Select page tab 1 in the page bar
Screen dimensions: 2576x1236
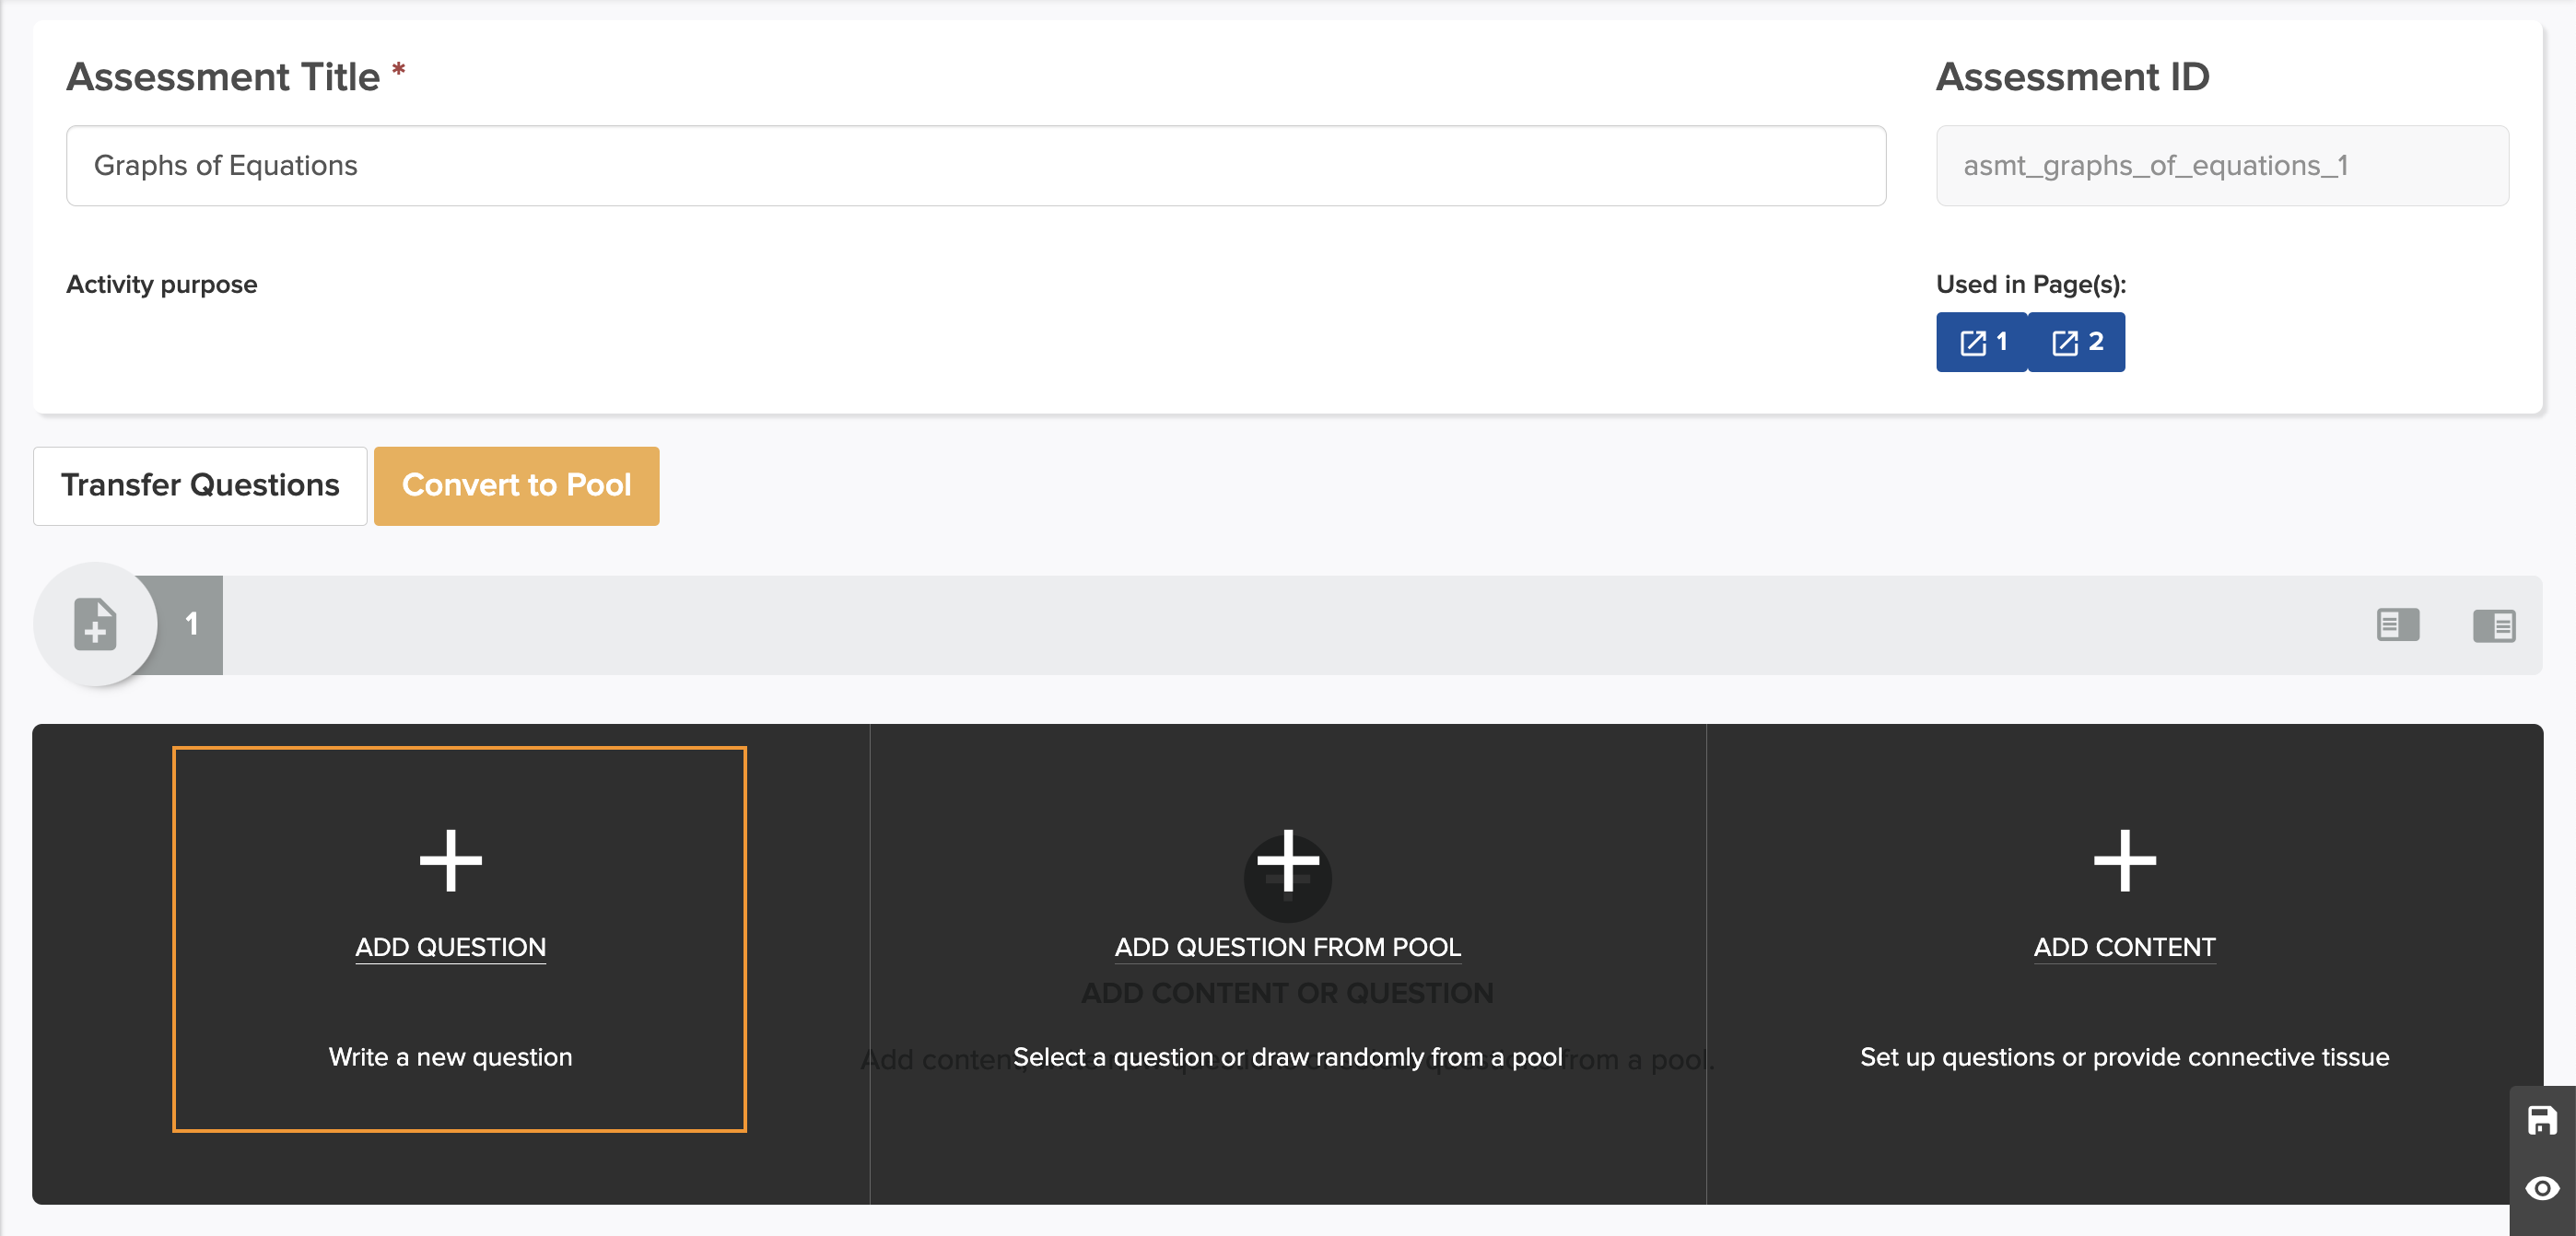click(190, 625)
